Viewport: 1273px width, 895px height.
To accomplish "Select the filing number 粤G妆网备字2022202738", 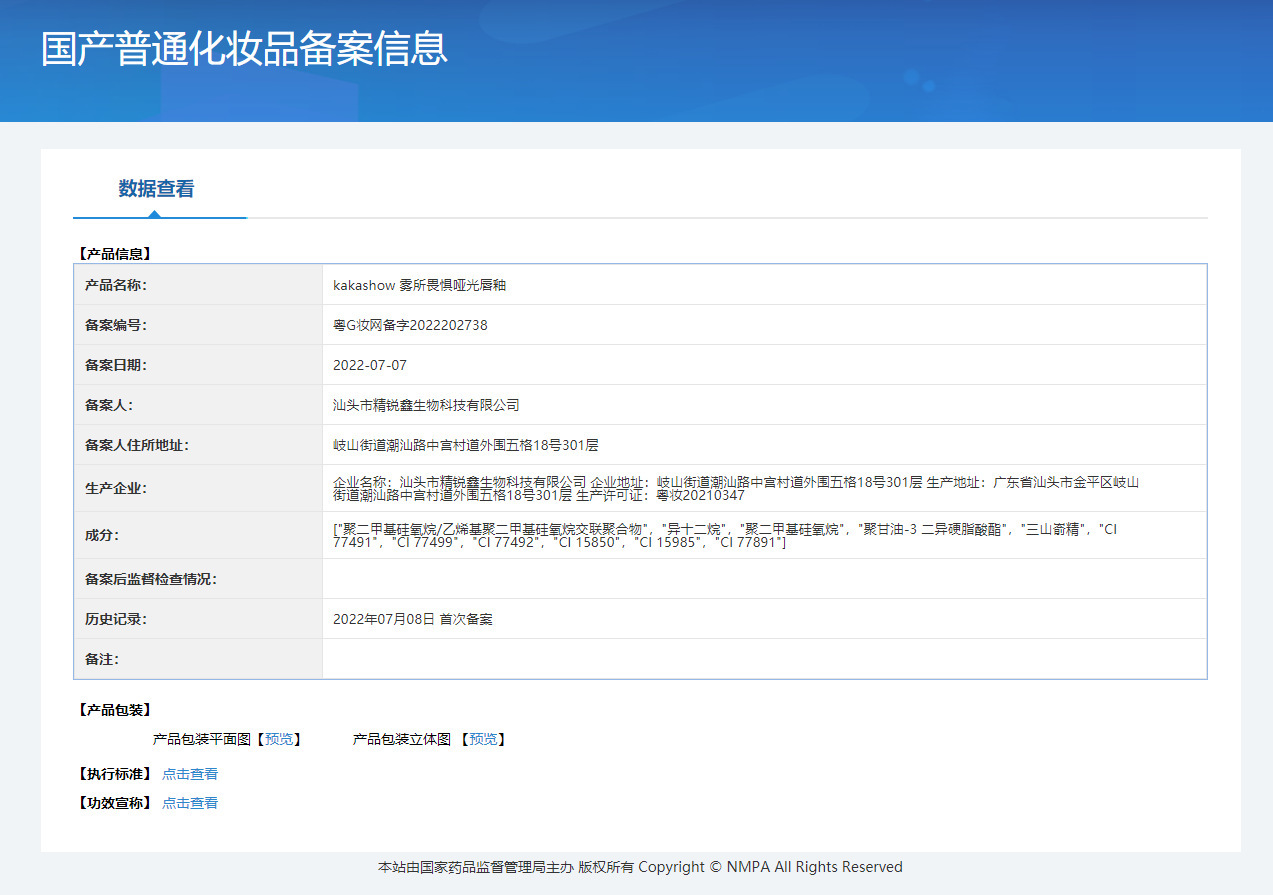I will (x=410, y=325).
